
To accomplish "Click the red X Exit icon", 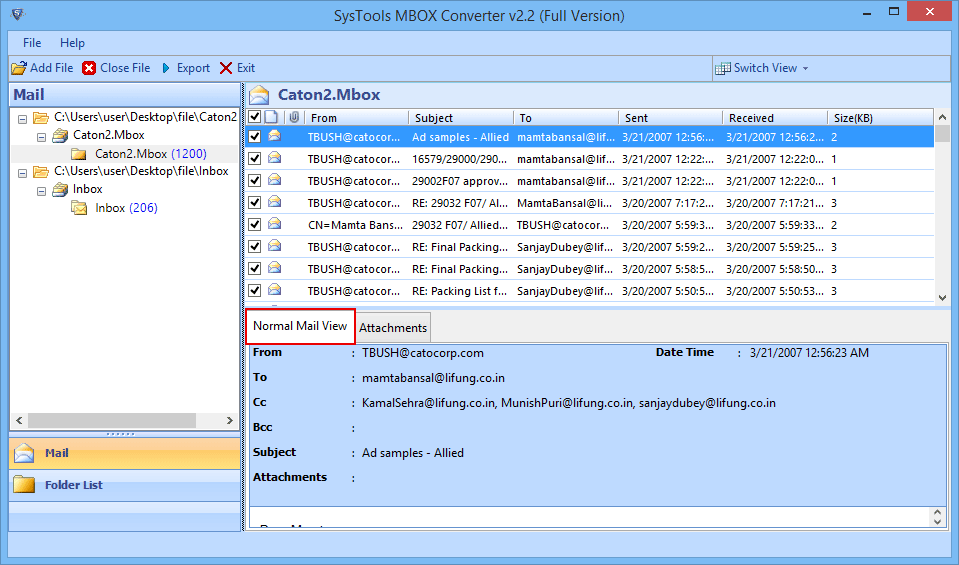I will click(x=226, y=68).
